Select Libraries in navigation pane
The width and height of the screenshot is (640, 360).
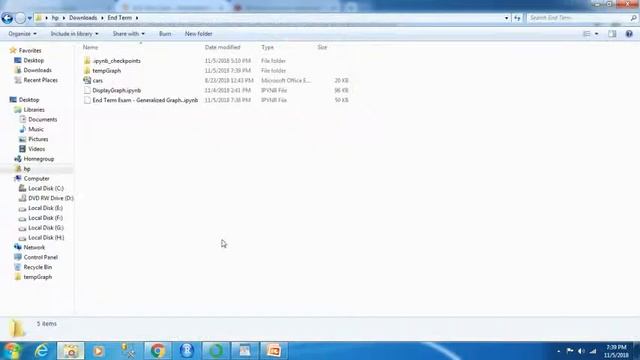click(34, 110)
